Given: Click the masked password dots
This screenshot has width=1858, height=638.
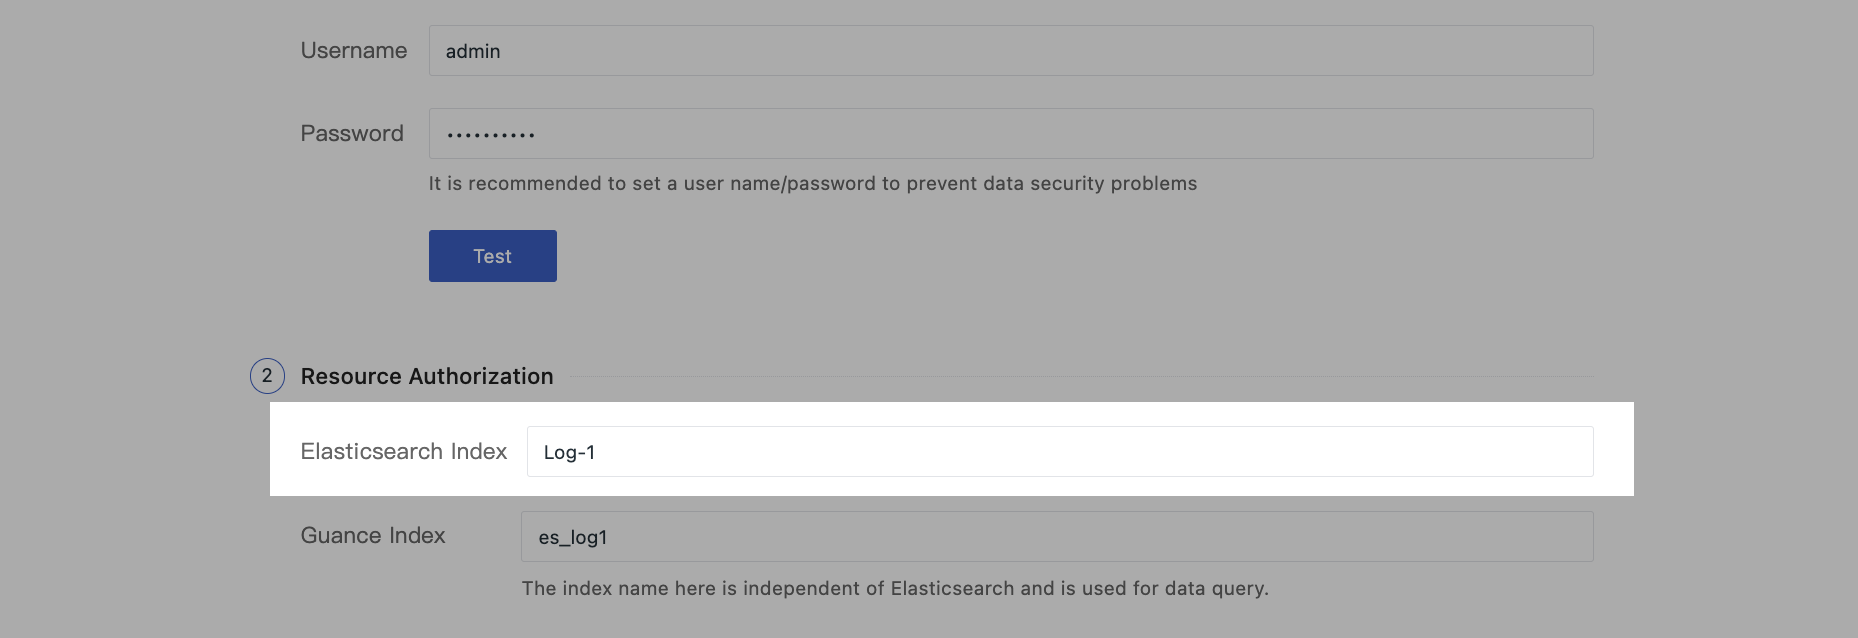Looking at the screenshot, I should (490, 135).
